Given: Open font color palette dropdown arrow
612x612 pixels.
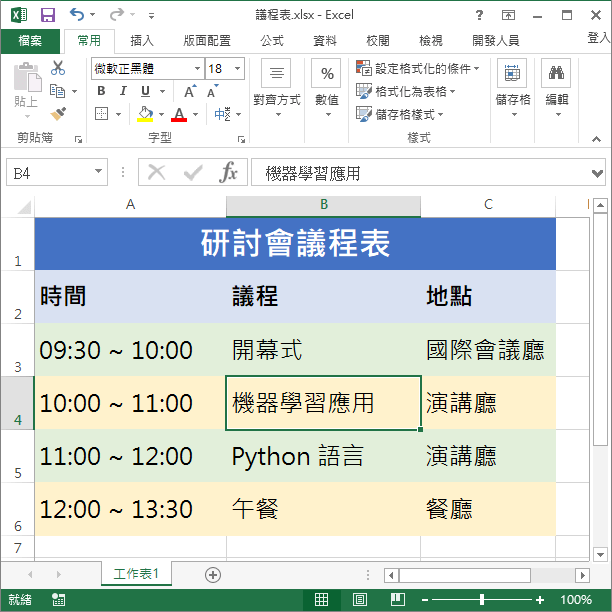Looking at the screenshot, I should click(x=196, y=114).
